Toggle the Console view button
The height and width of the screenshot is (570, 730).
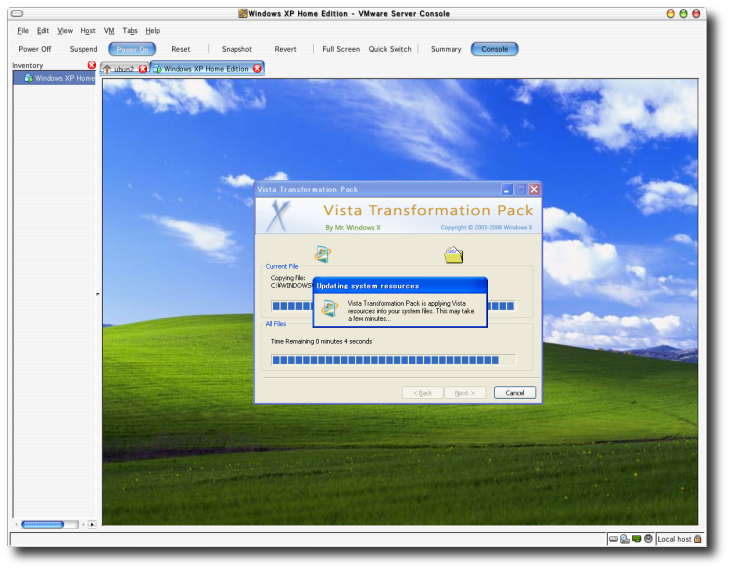tap(494, 49)
